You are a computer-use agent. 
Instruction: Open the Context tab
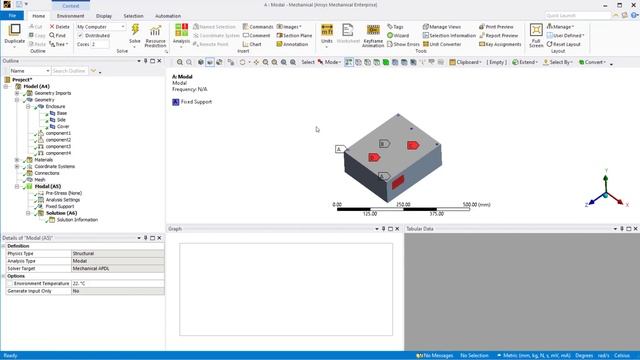[x=71, y=6]
